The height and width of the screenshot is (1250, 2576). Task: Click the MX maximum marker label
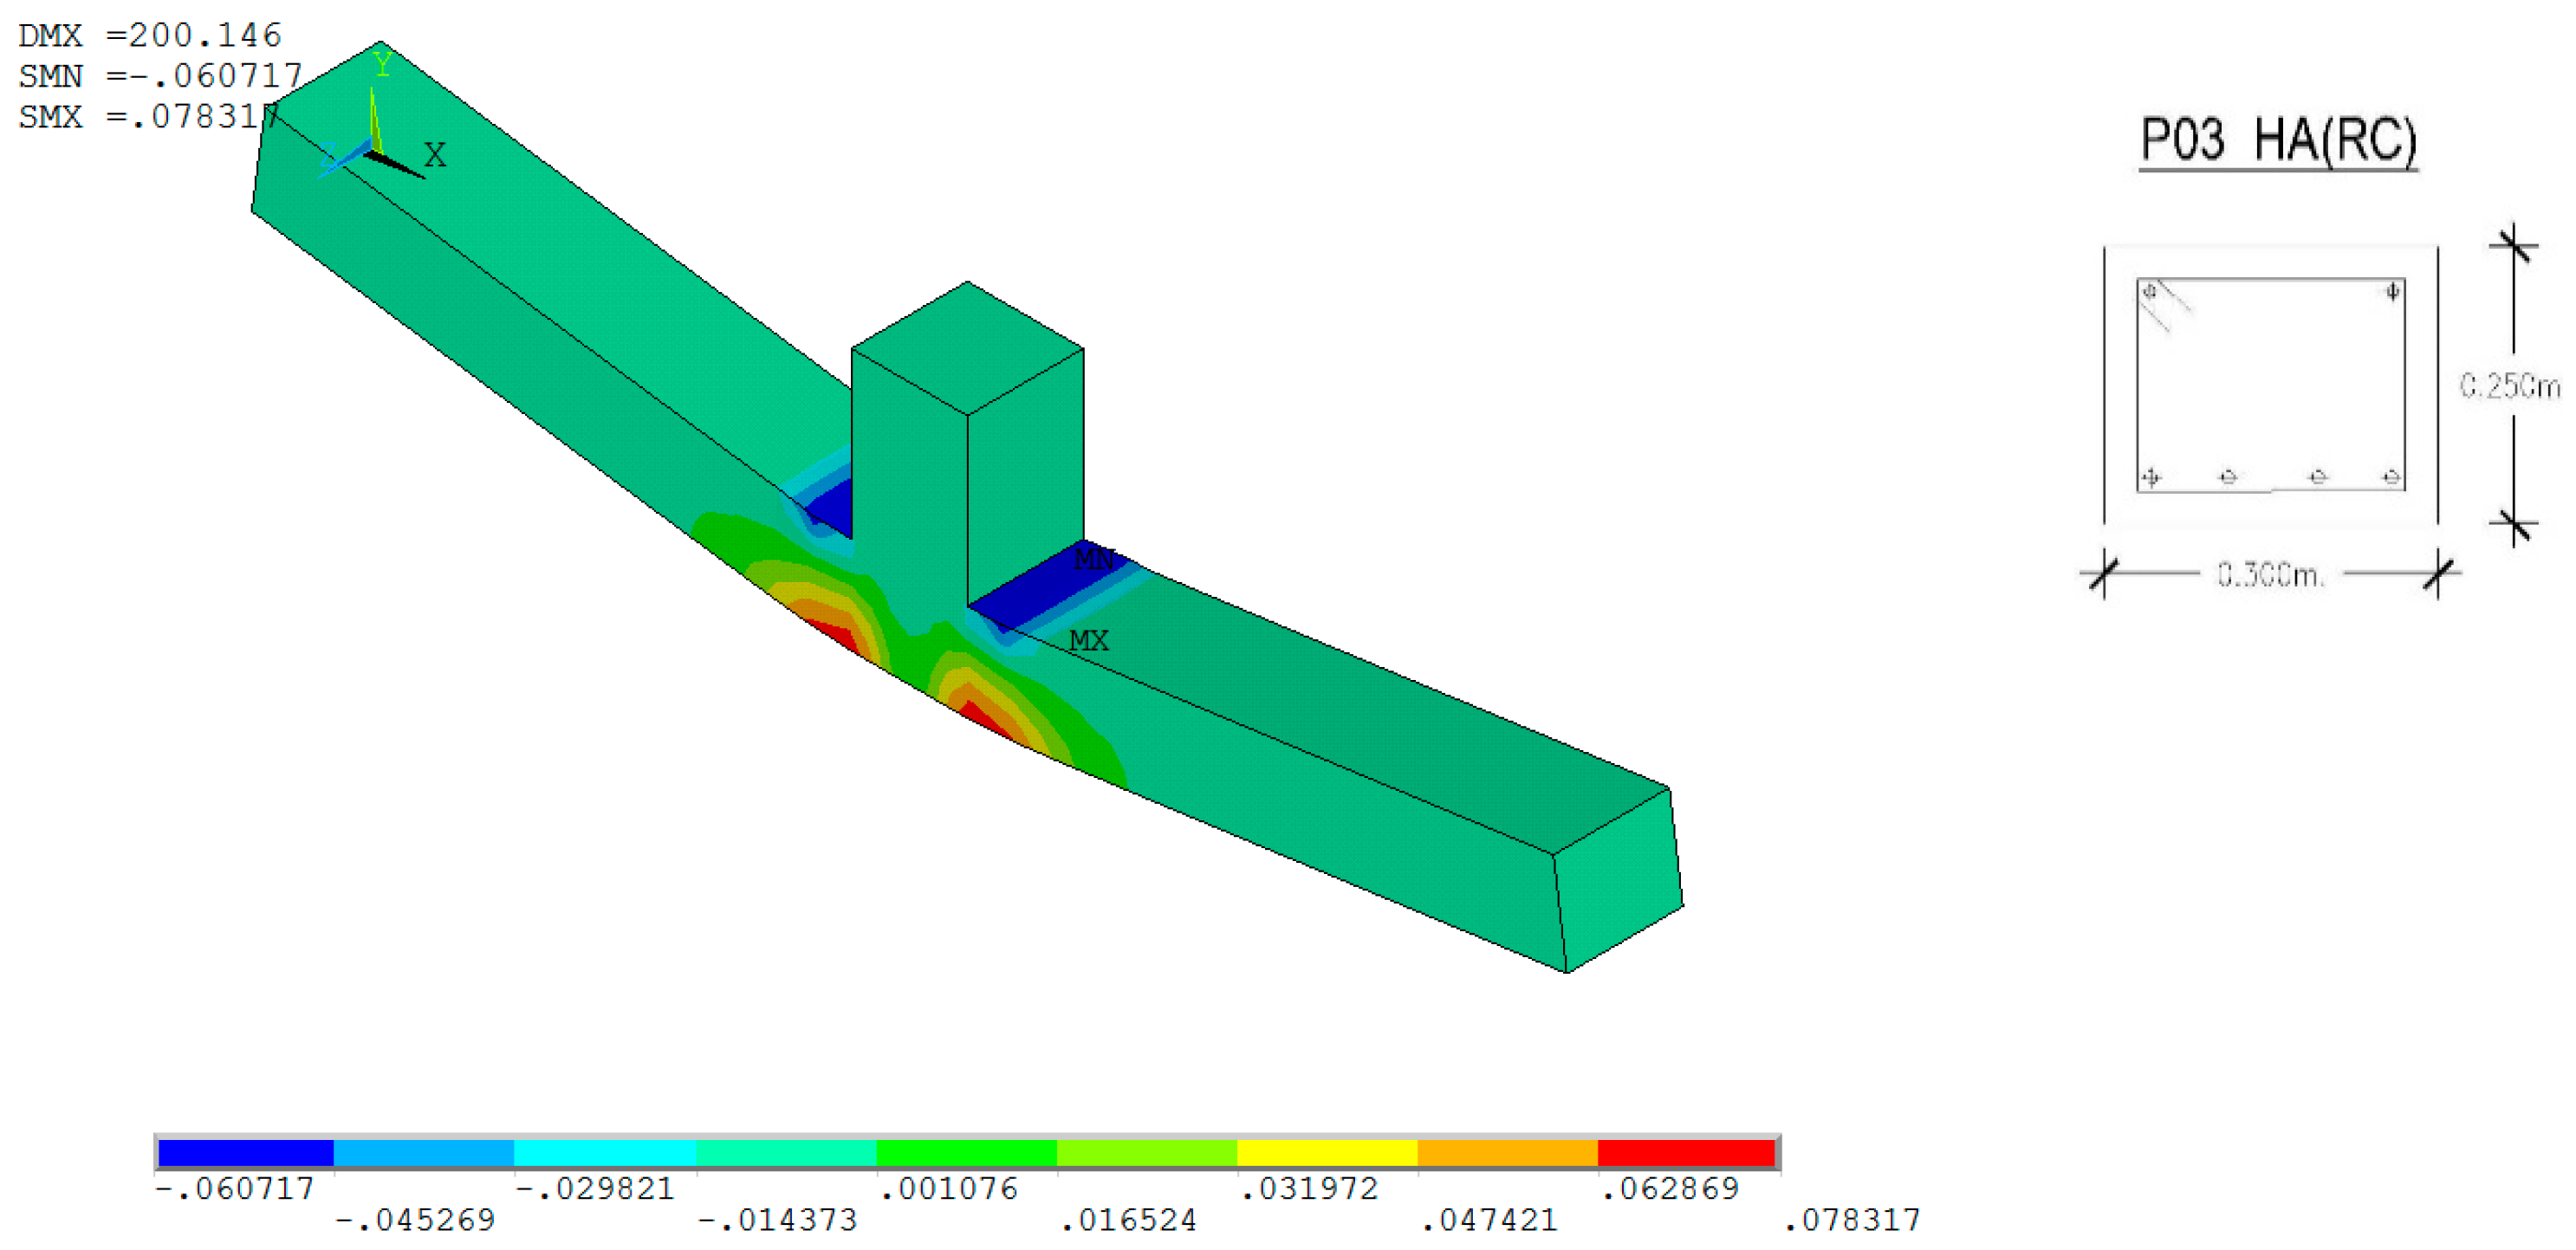1088,641
